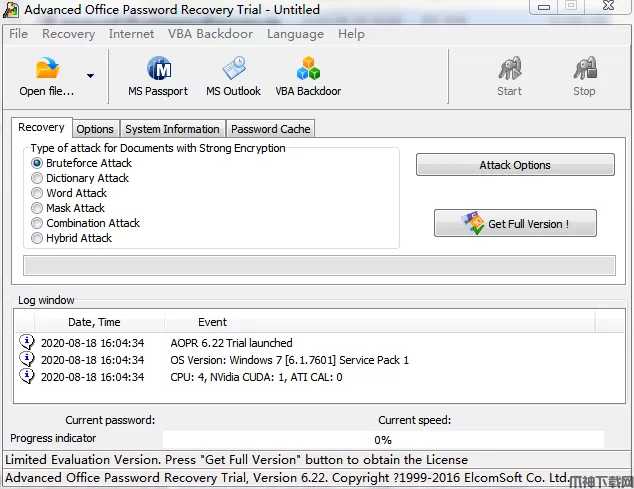Click the Attack Options button

515,165
